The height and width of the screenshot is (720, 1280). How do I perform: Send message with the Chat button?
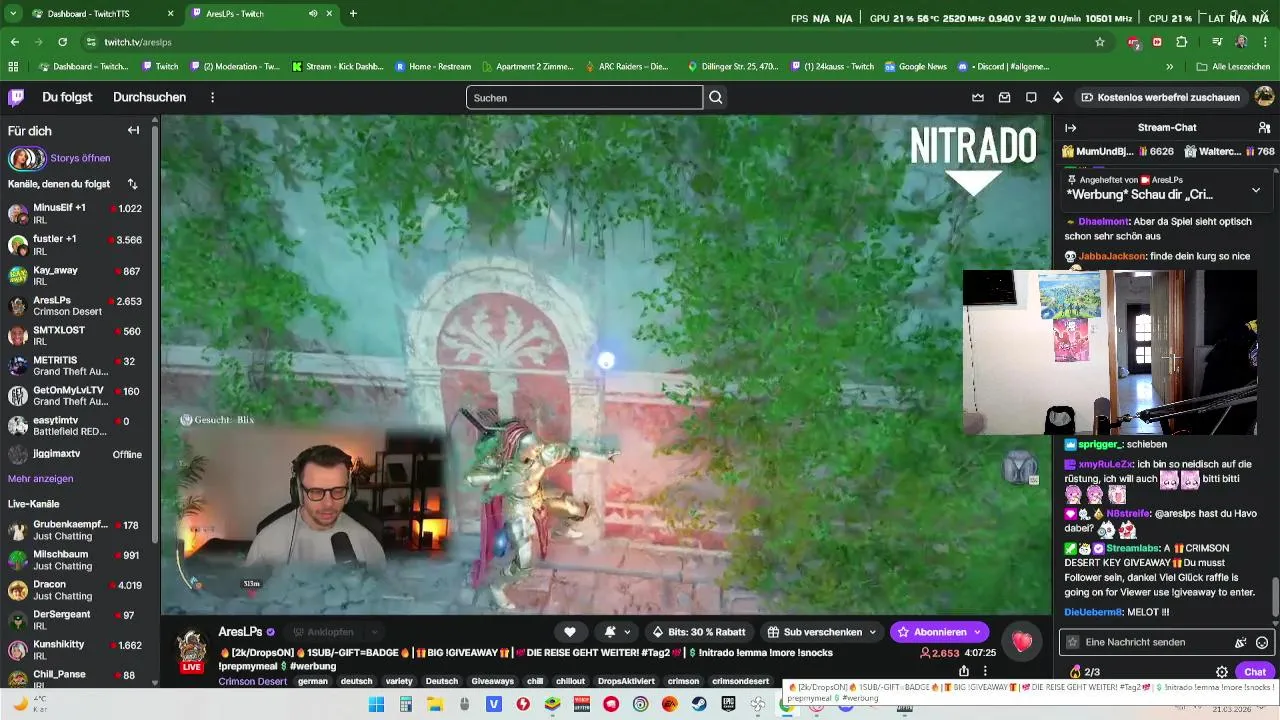[1255, 672]
